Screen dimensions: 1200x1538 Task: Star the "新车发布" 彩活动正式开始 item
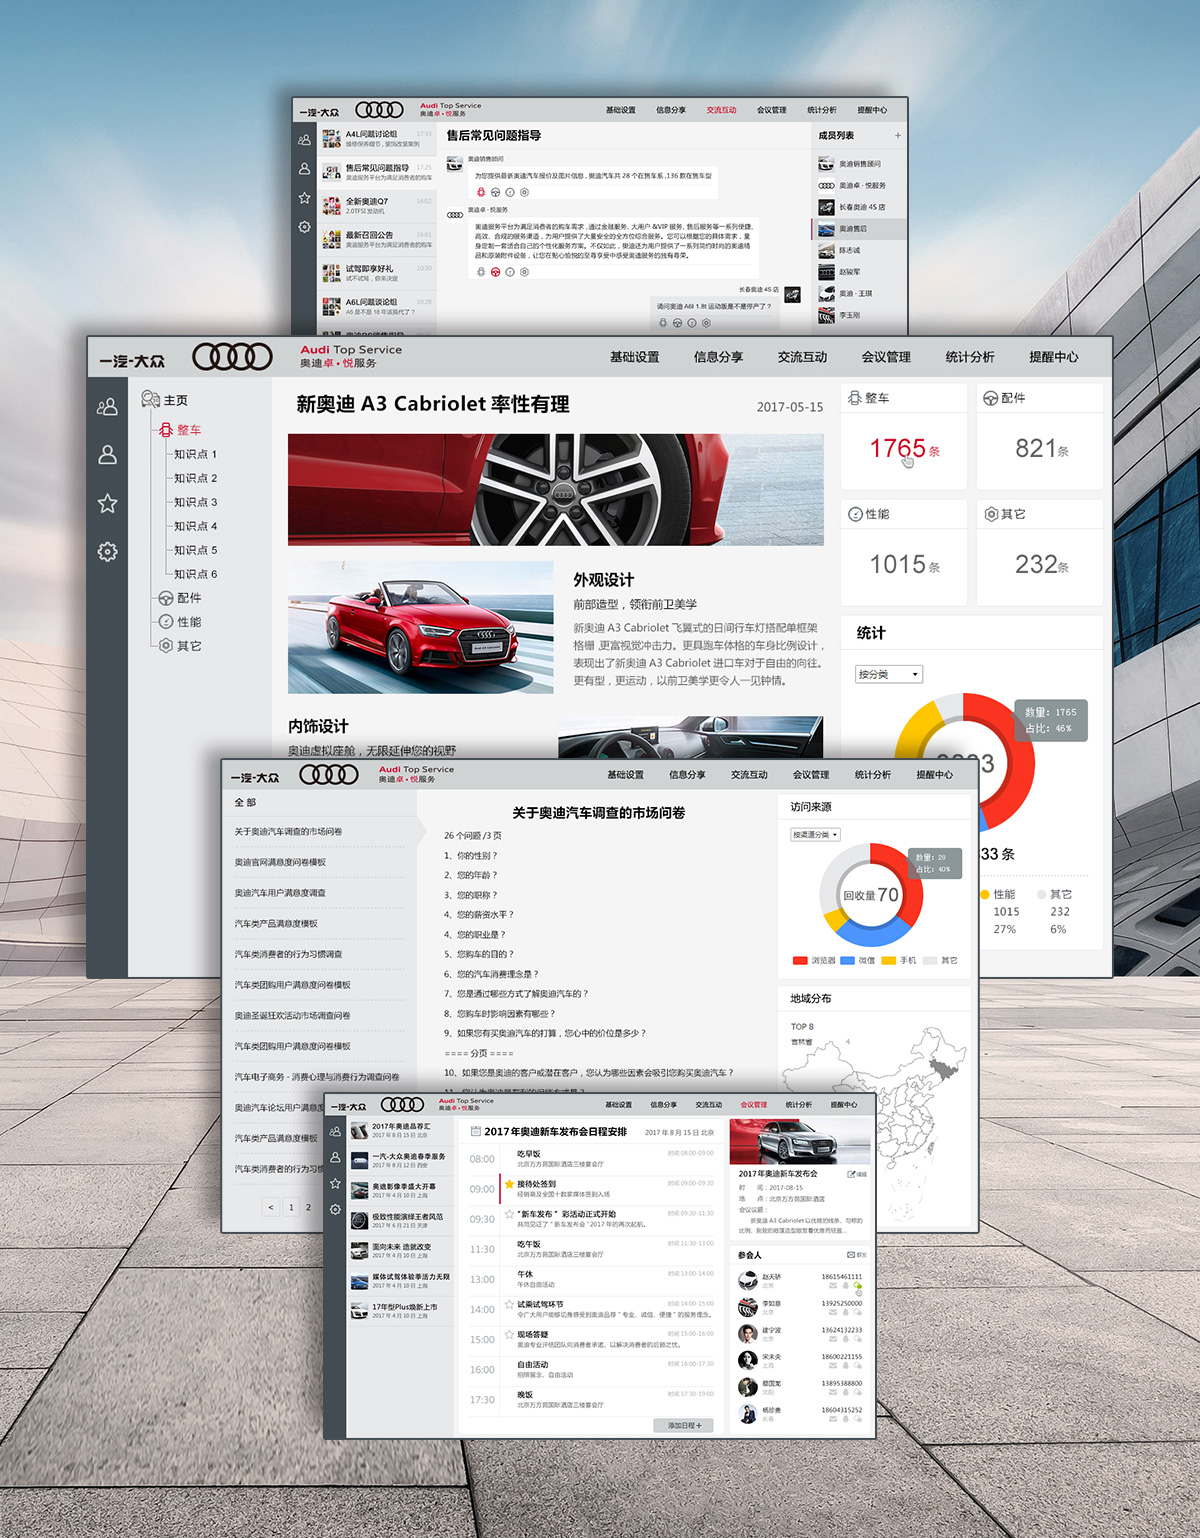pyautogui.click(x=509, y=1214)
